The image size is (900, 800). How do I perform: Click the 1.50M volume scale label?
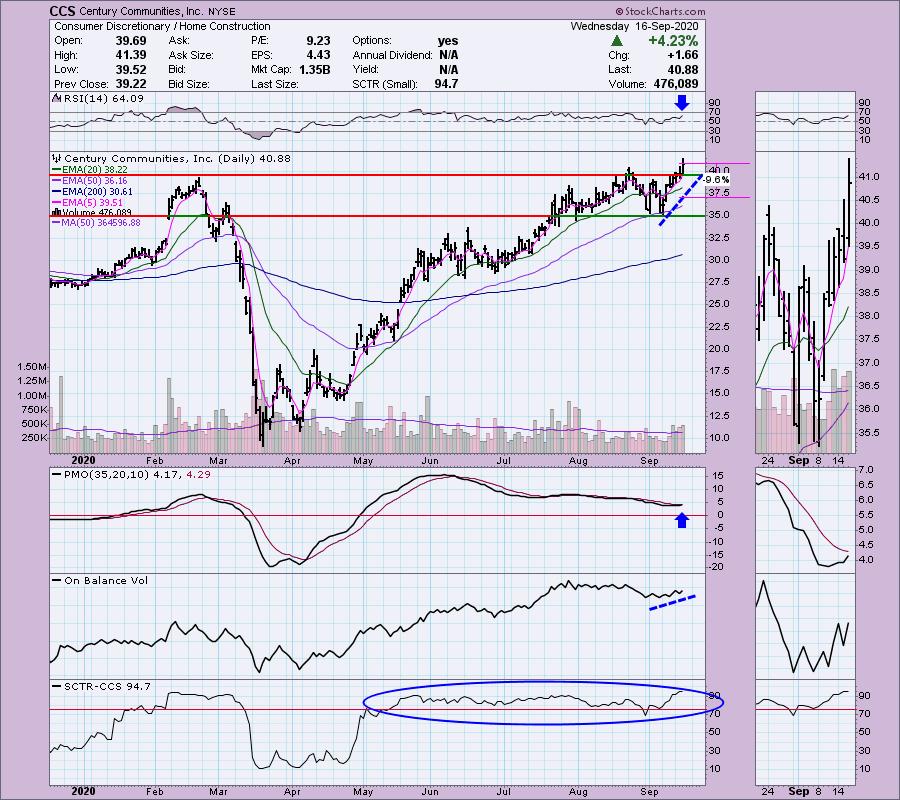click(x=32, y=366)
